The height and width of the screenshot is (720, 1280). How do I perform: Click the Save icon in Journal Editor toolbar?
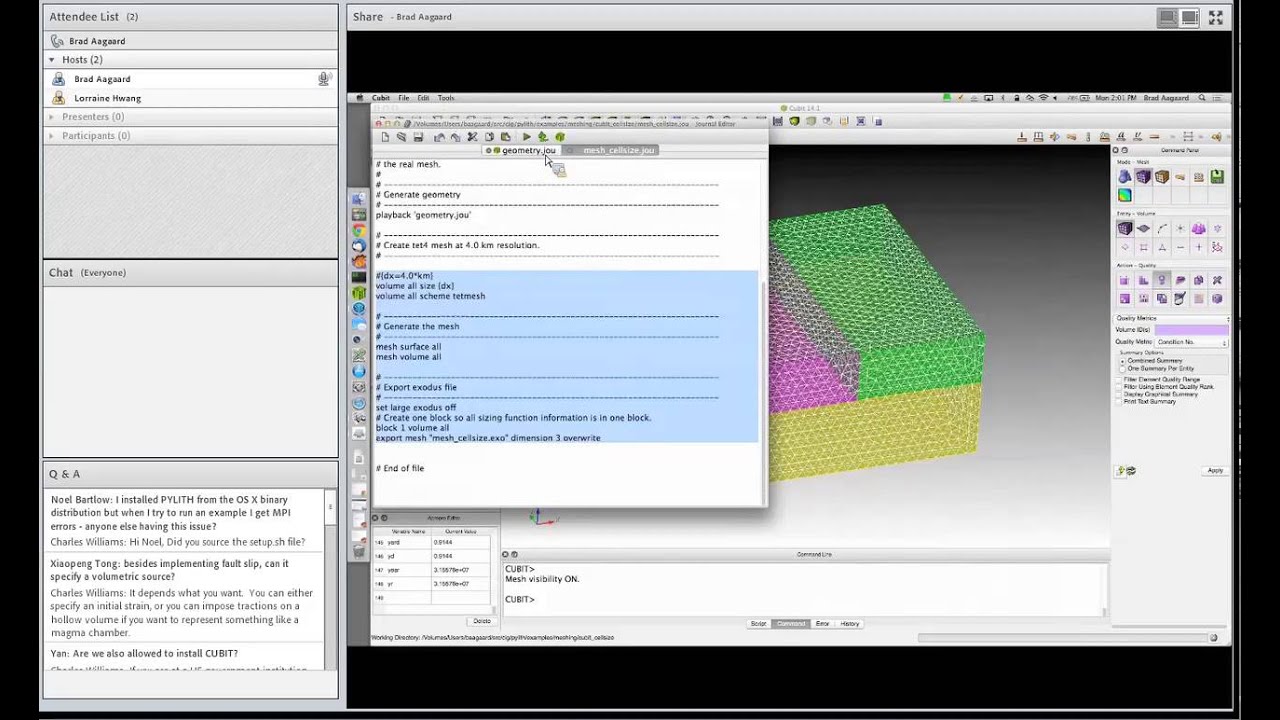click(418, 137)
